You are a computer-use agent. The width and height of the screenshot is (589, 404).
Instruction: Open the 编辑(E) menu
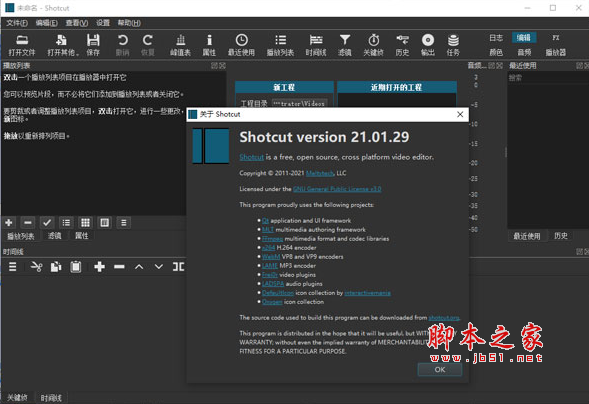[47, 23]
